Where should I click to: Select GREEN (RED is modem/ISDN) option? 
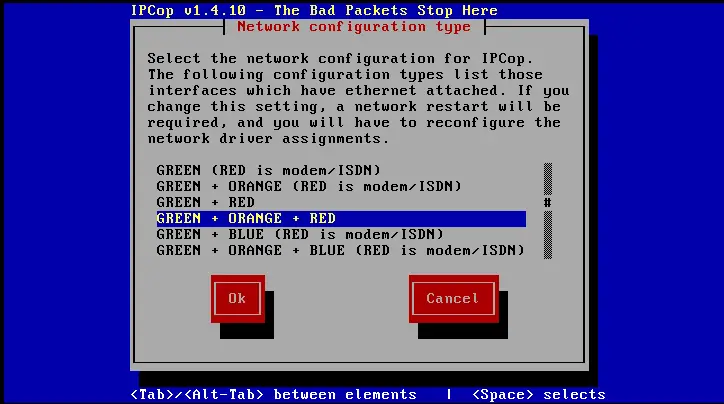pyautogui.click(x=341, y=170)
